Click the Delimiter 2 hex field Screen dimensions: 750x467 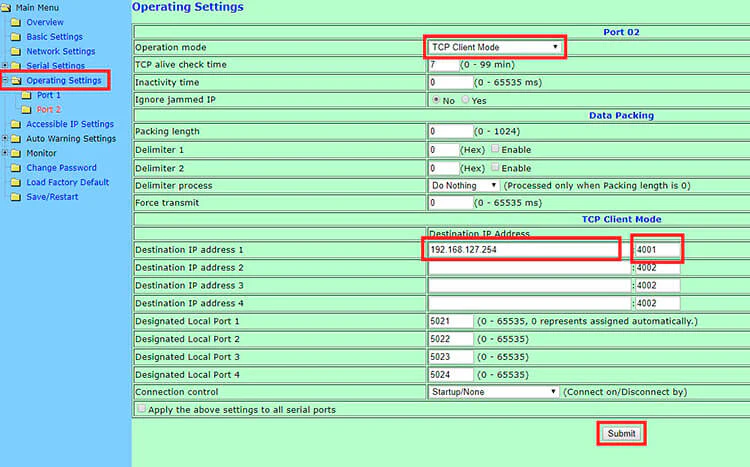444,168
